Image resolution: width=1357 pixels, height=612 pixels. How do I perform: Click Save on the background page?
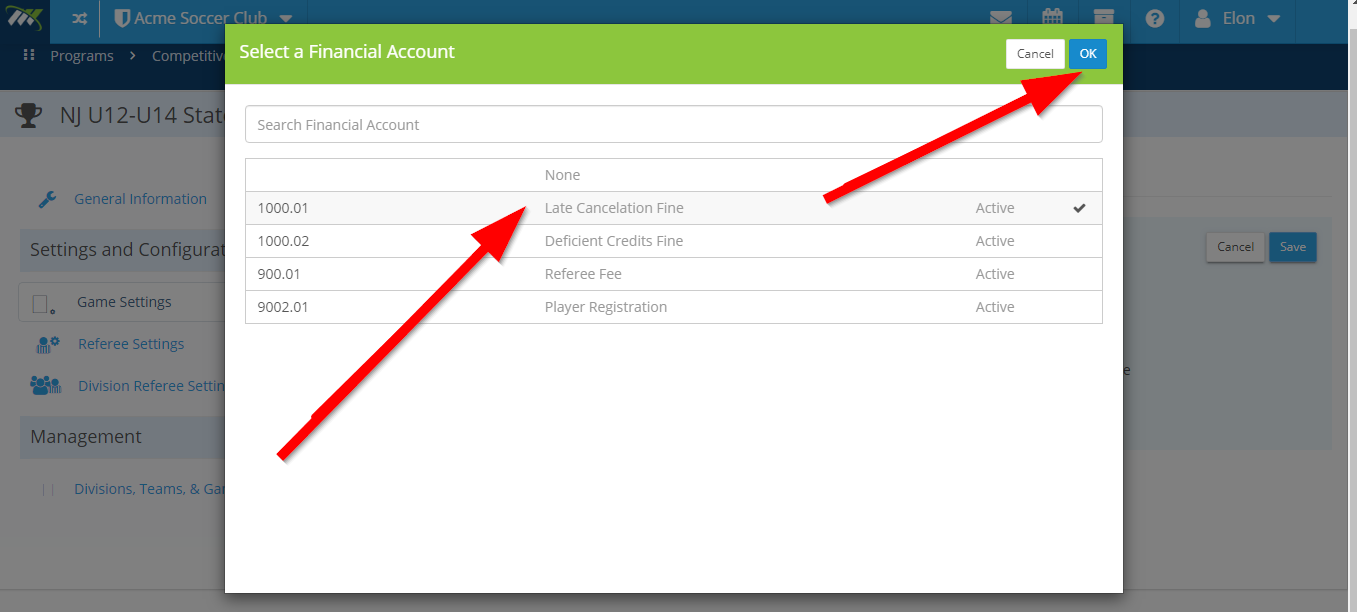[1293, 247]
